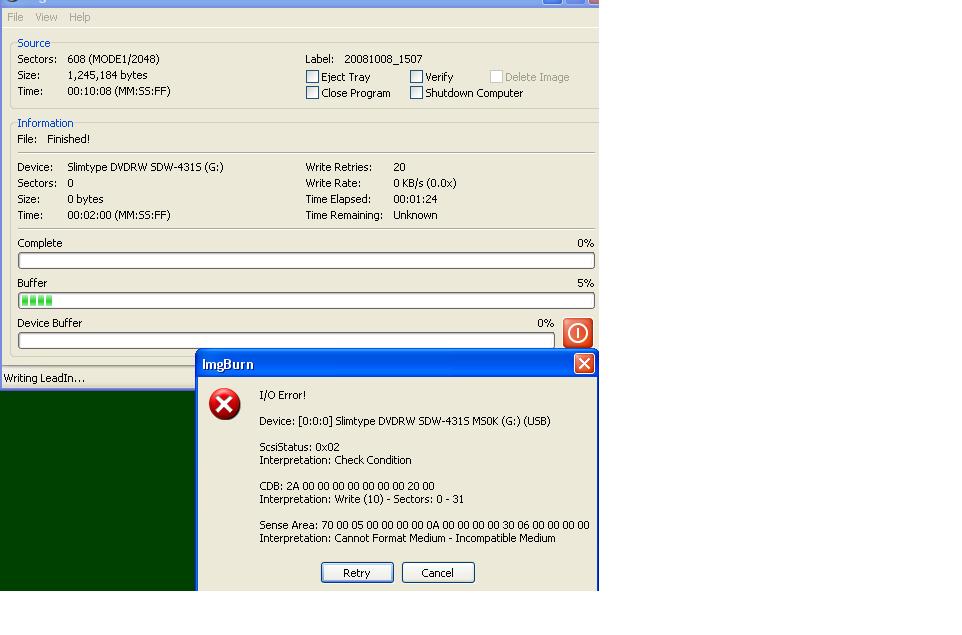Click 'Interpretation: Check Condition' line

click(x=335, y=460)
